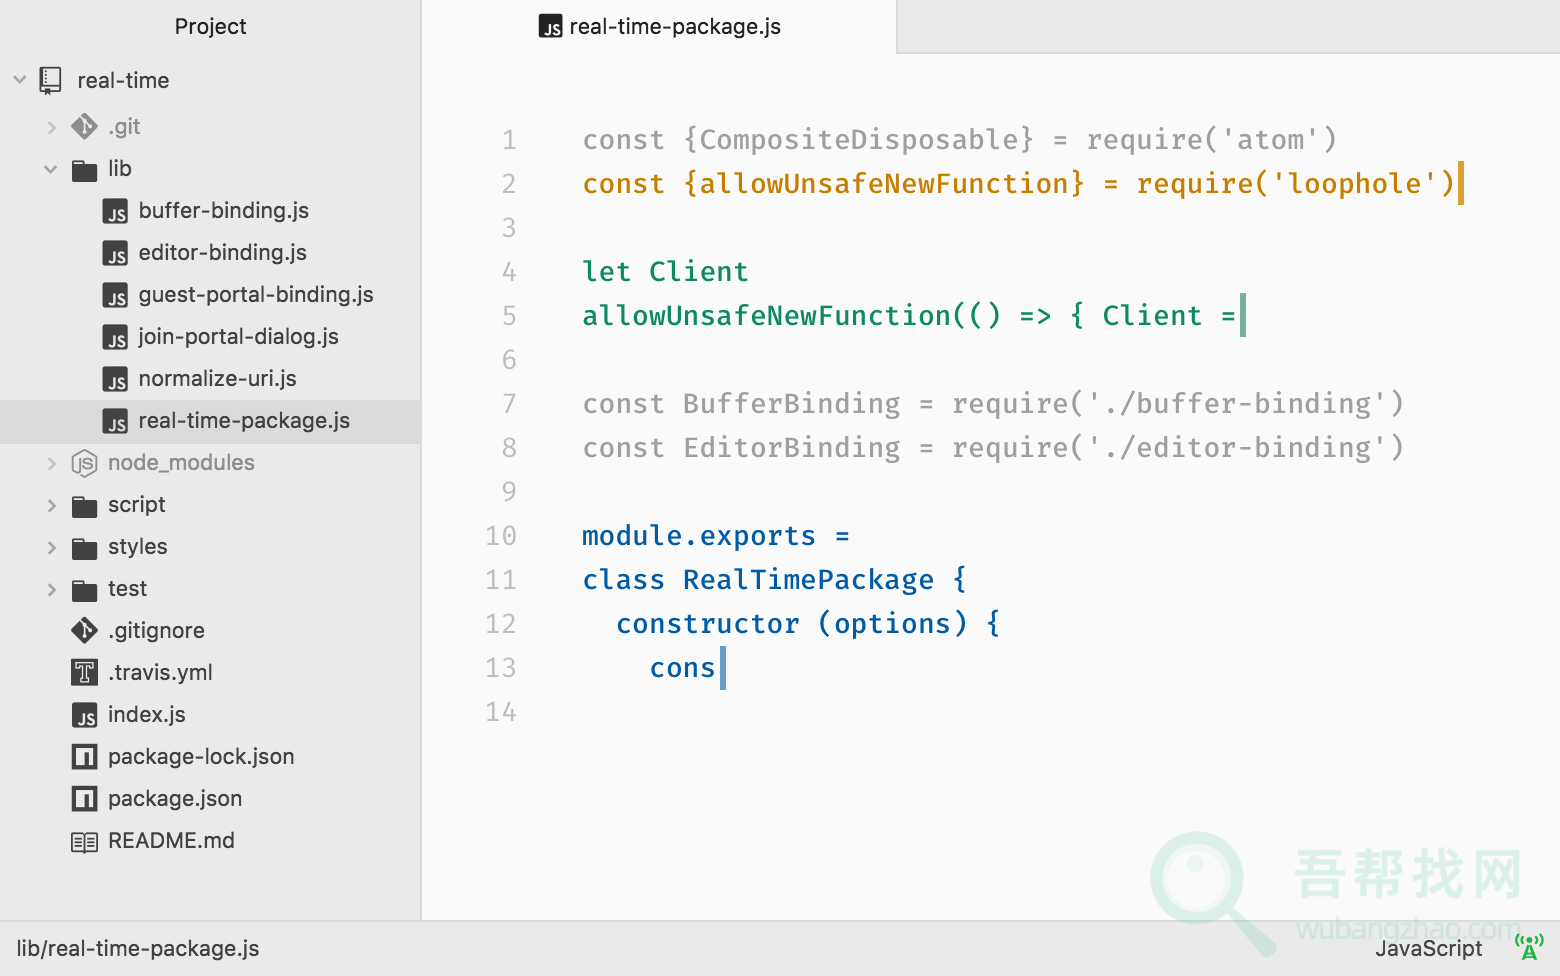Viewport: 1560px width, 976px height.
Task: Select the Project panel header
Action: 210,27
